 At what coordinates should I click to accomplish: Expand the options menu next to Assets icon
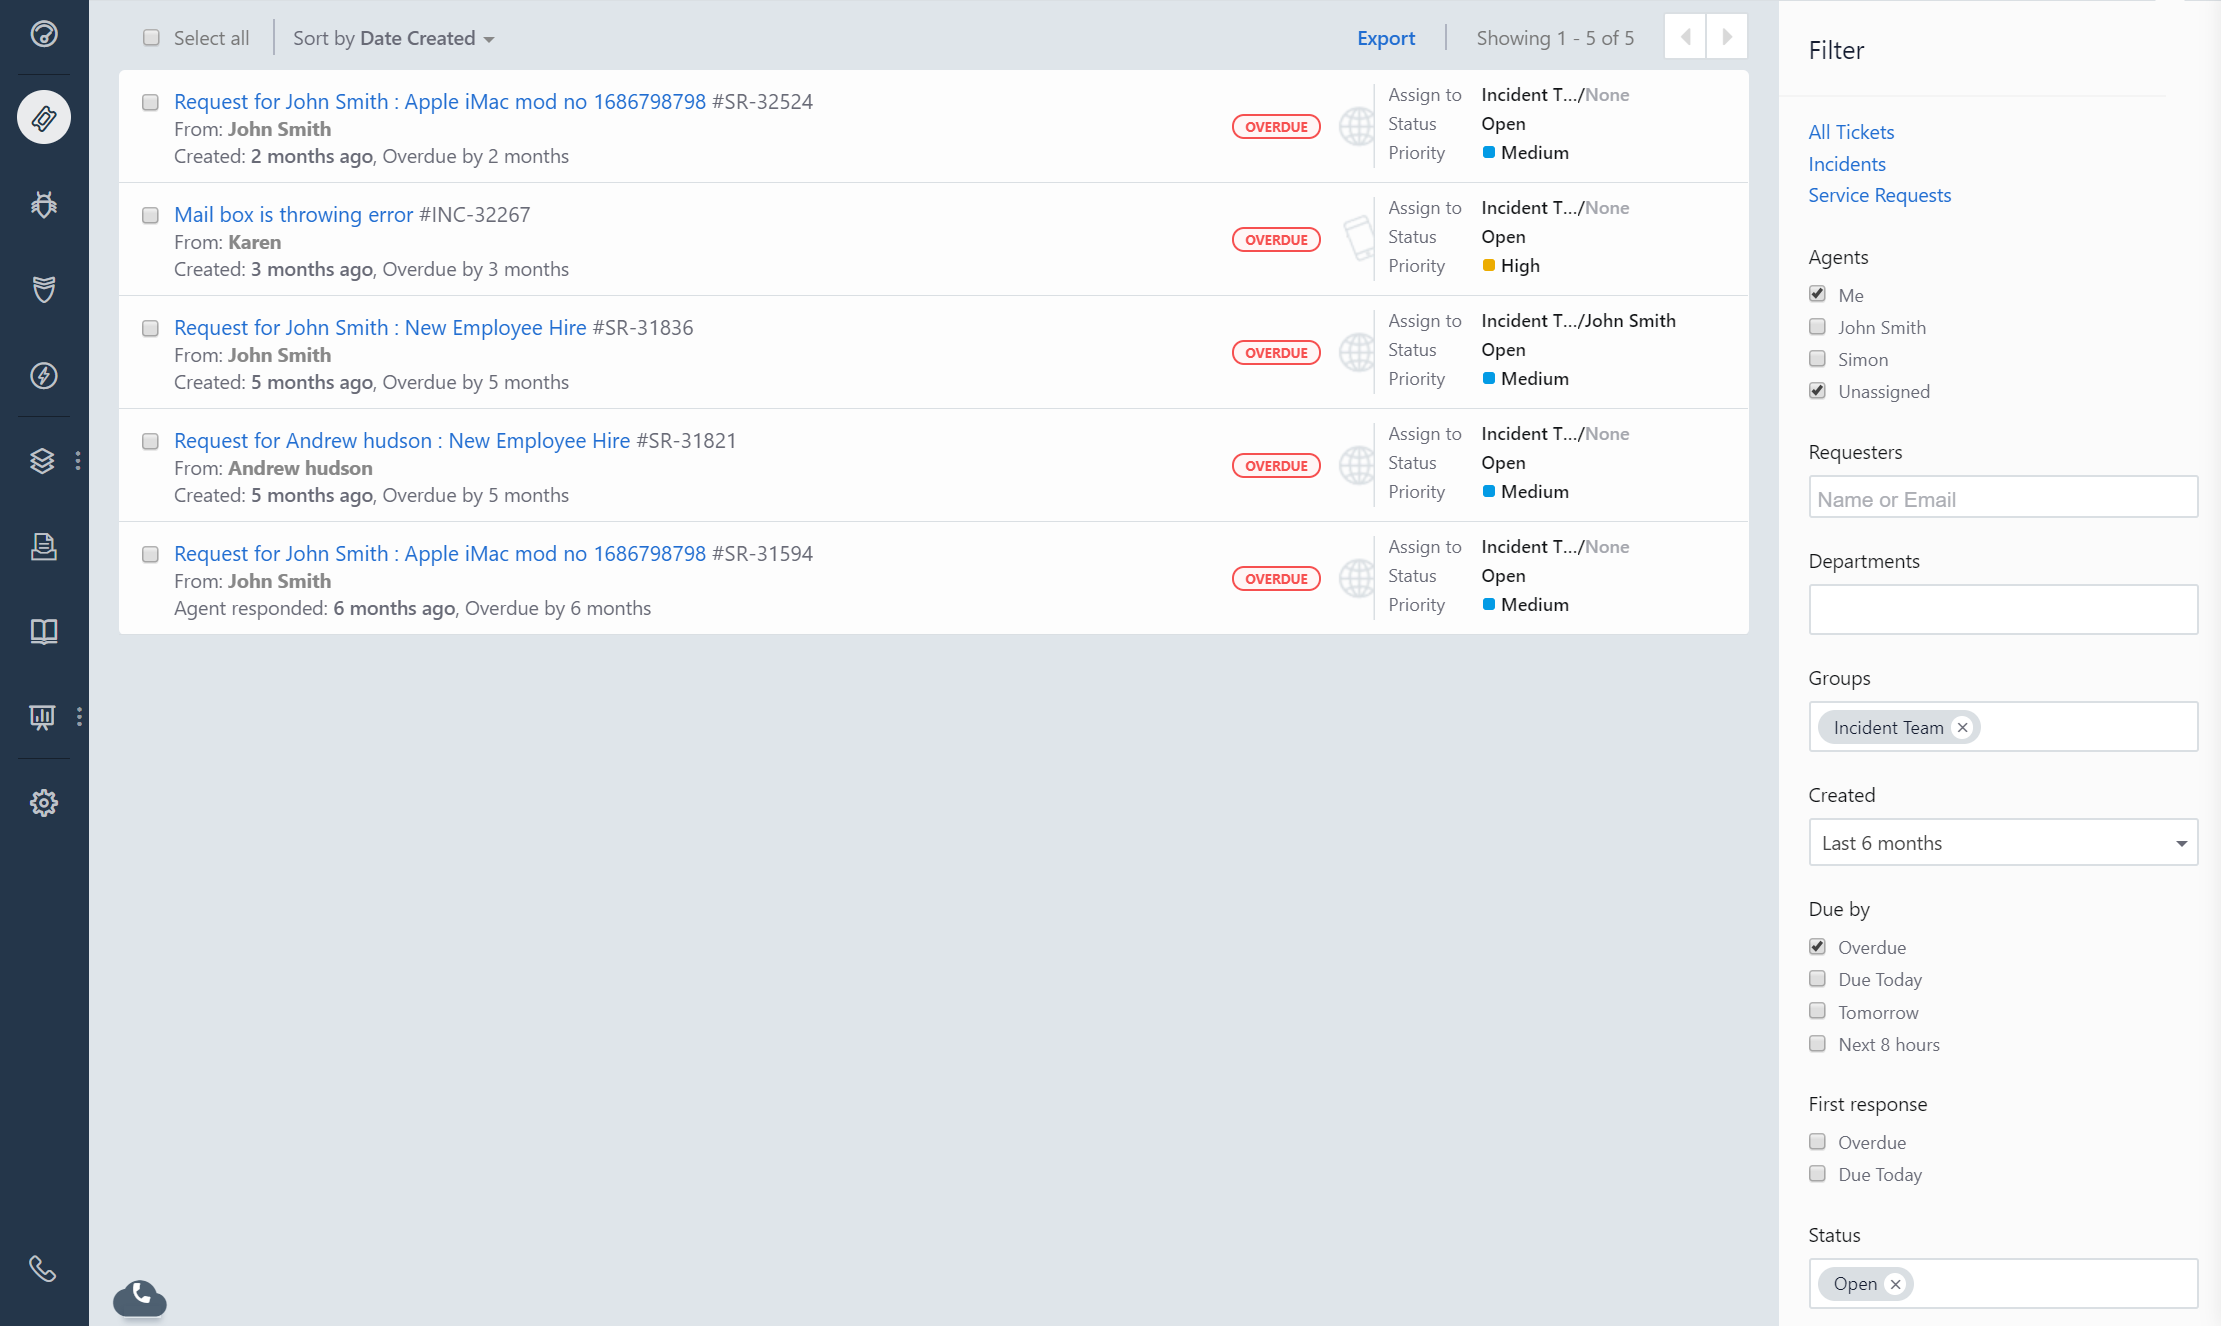[x=80, y=460]
